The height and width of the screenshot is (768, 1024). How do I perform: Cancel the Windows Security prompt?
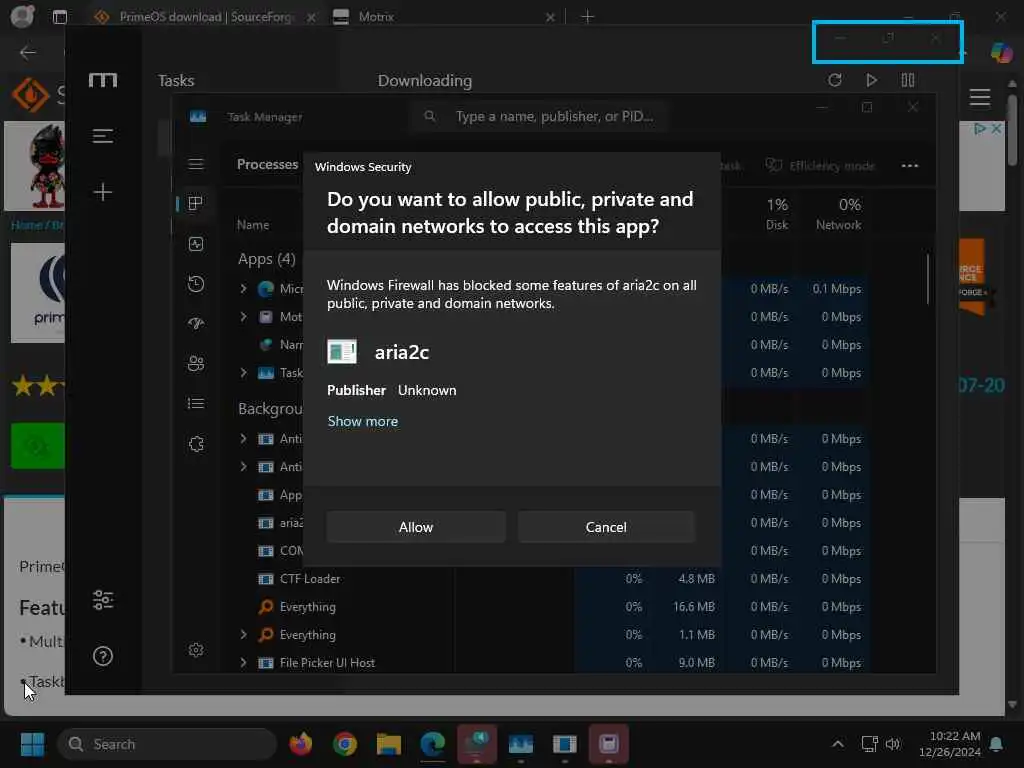tap(606, 527)
